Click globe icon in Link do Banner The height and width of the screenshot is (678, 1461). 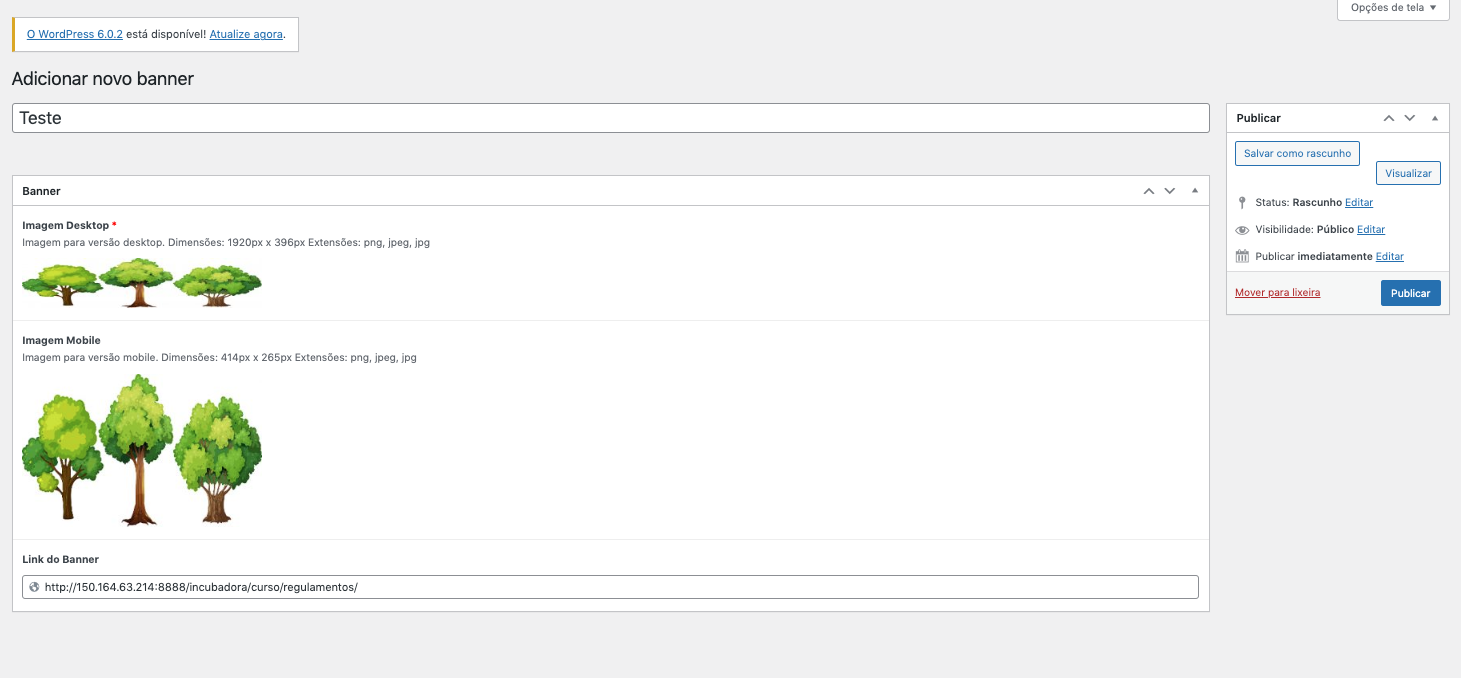tap(34, 587)
